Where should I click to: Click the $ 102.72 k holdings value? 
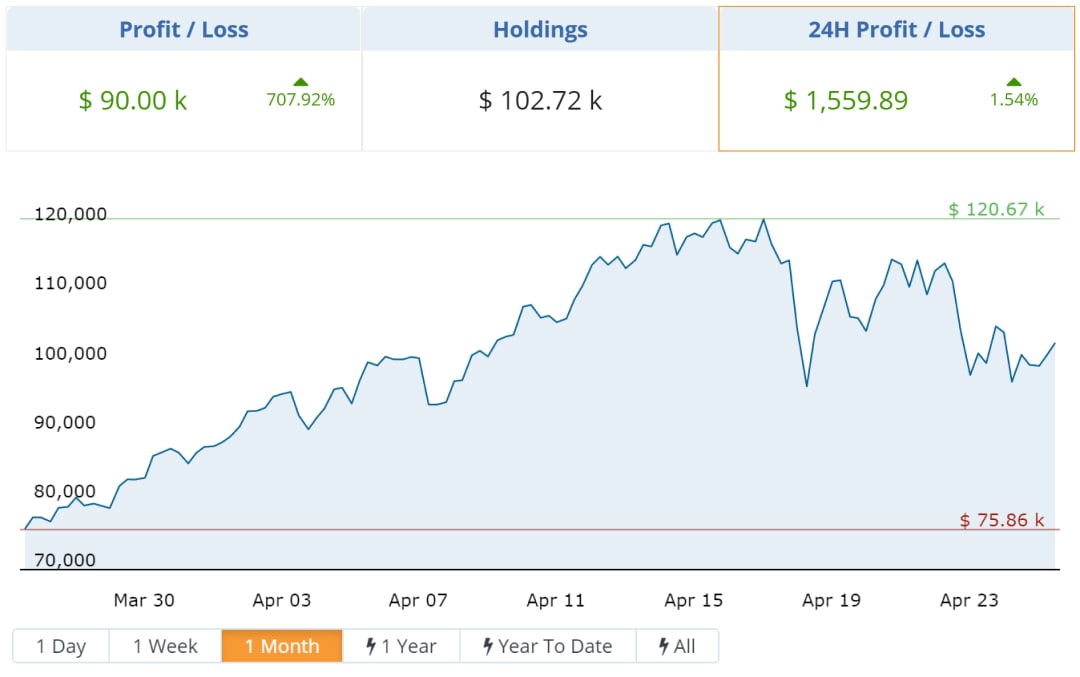tap(540, 101)
